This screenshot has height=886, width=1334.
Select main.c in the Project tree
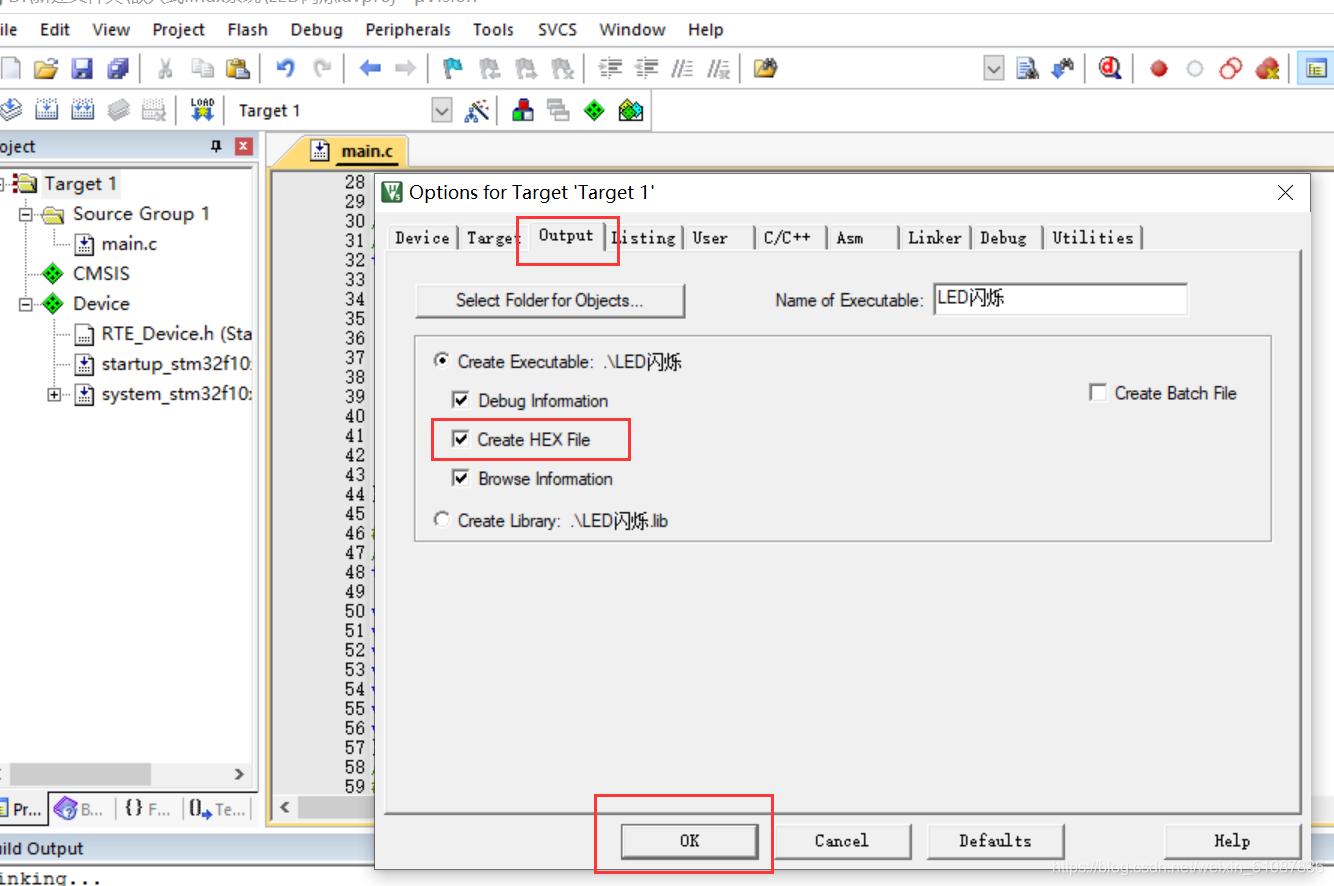(x=129, y=244)
